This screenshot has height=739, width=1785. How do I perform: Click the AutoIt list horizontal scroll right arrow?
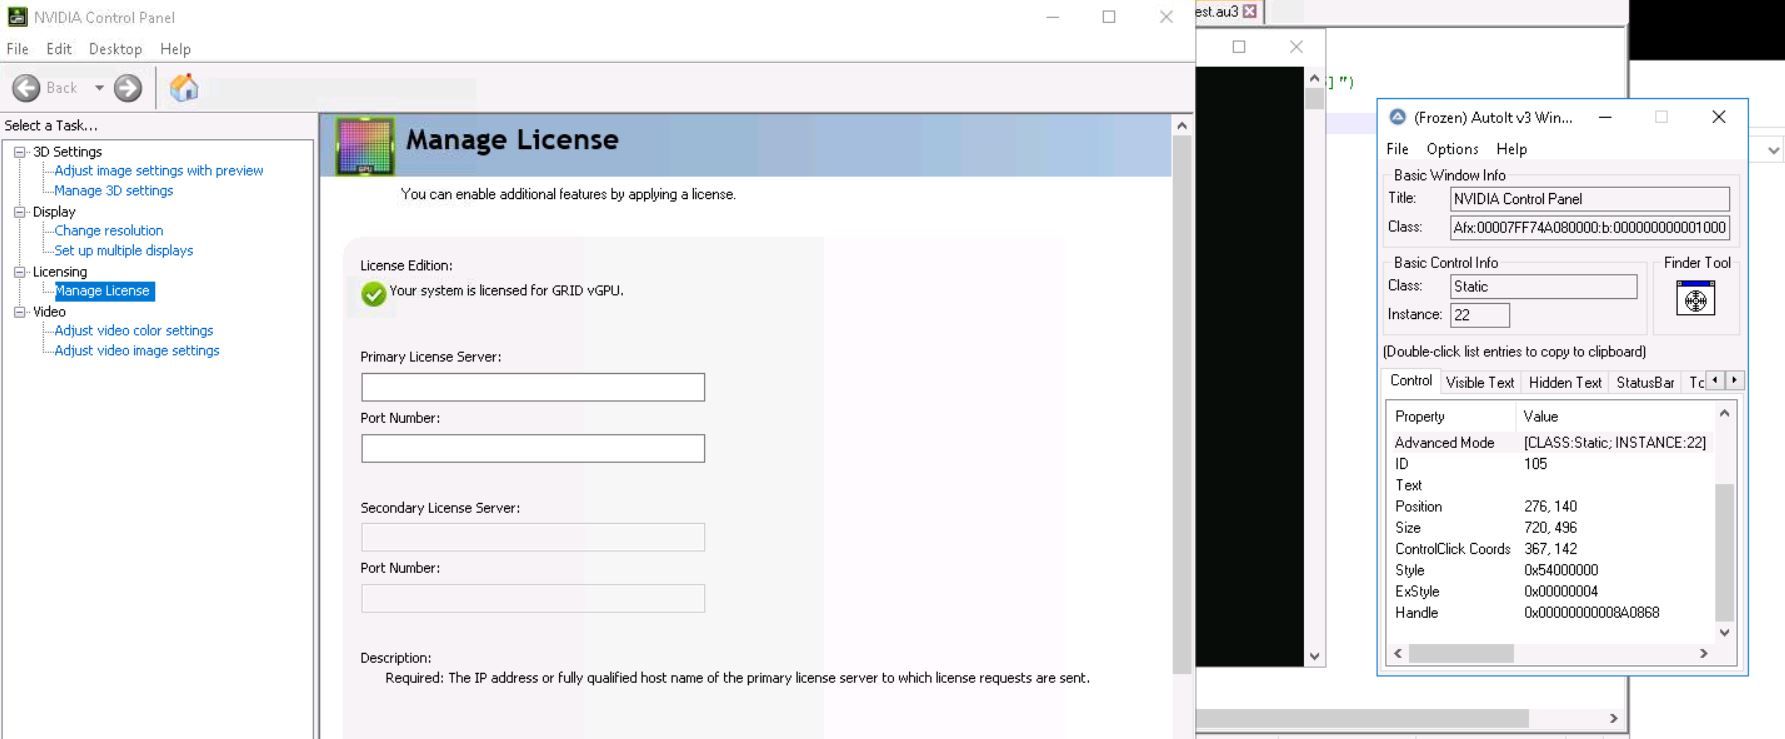[x=1704, y=653]
